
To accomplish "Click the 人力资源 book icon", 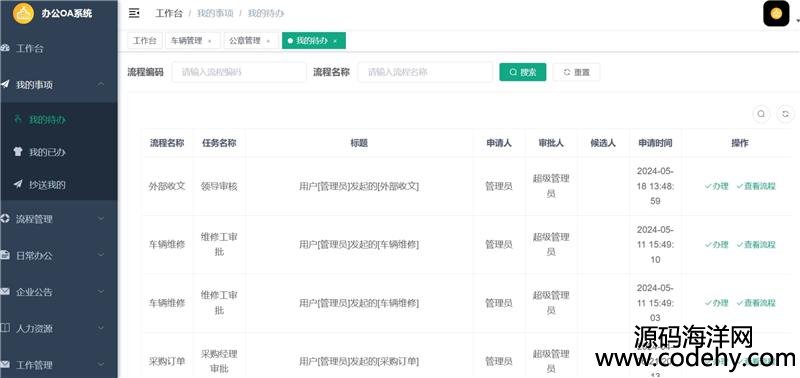I will 5,328.
